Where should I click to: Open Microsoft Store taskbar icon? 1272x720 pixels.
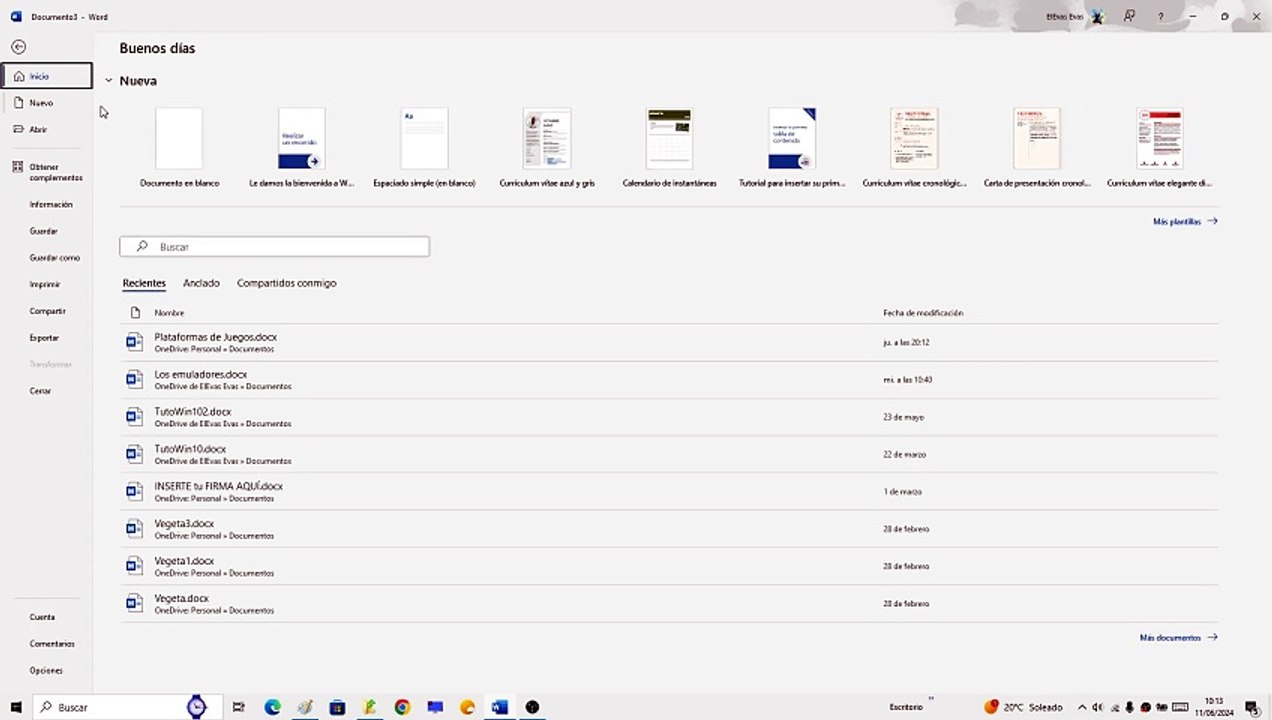tap(337, 707)
